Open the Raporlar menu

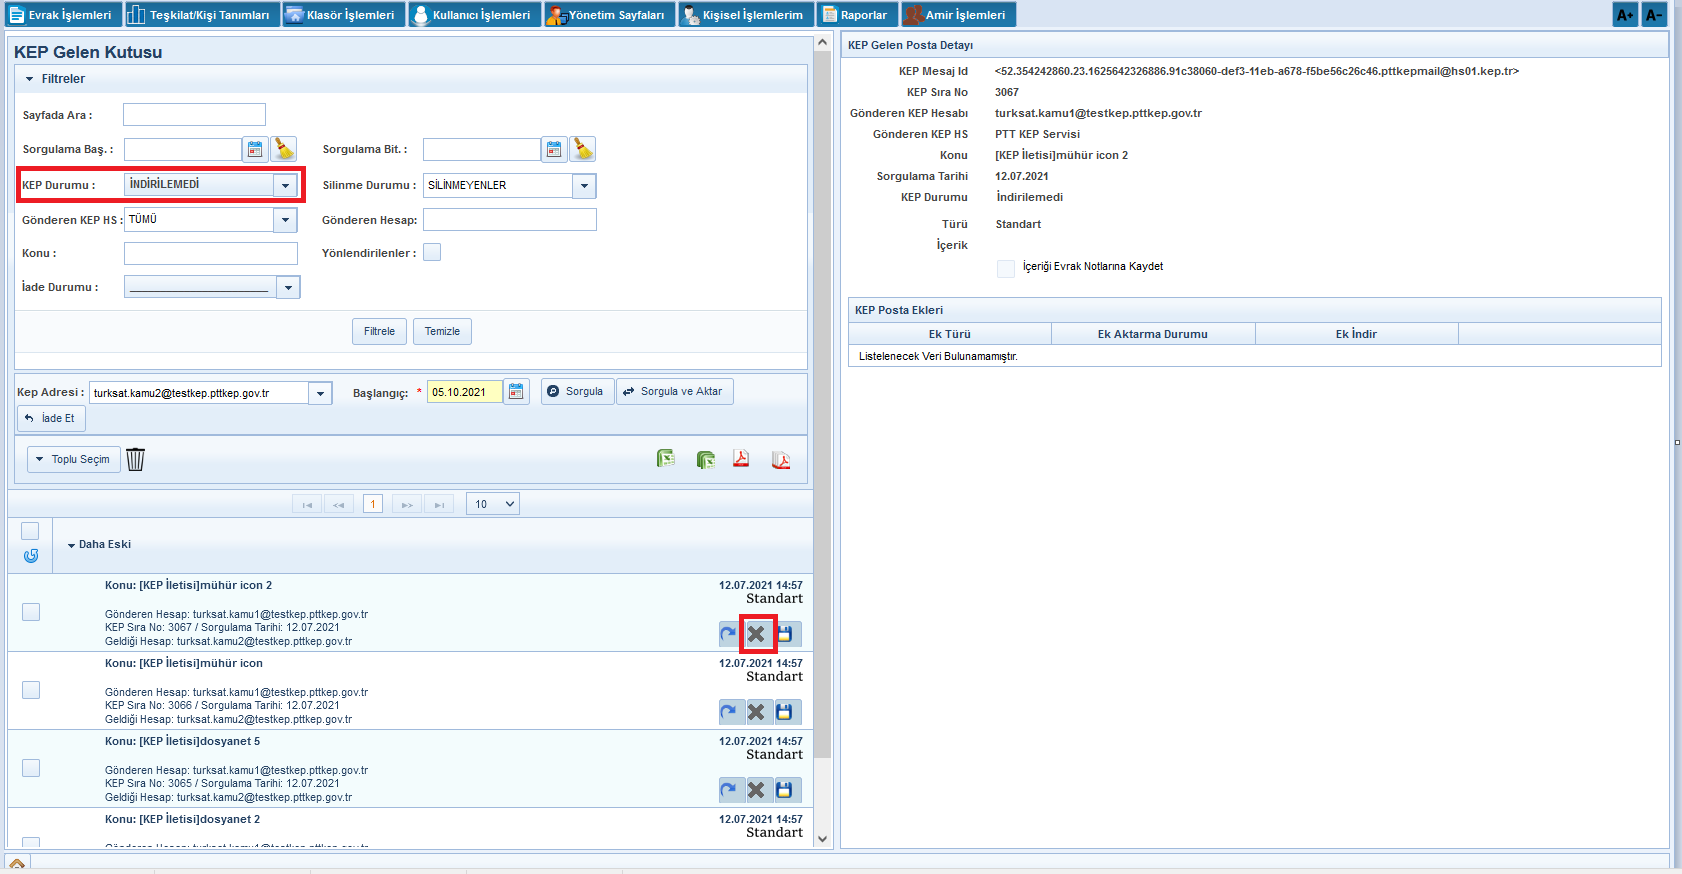856,15
